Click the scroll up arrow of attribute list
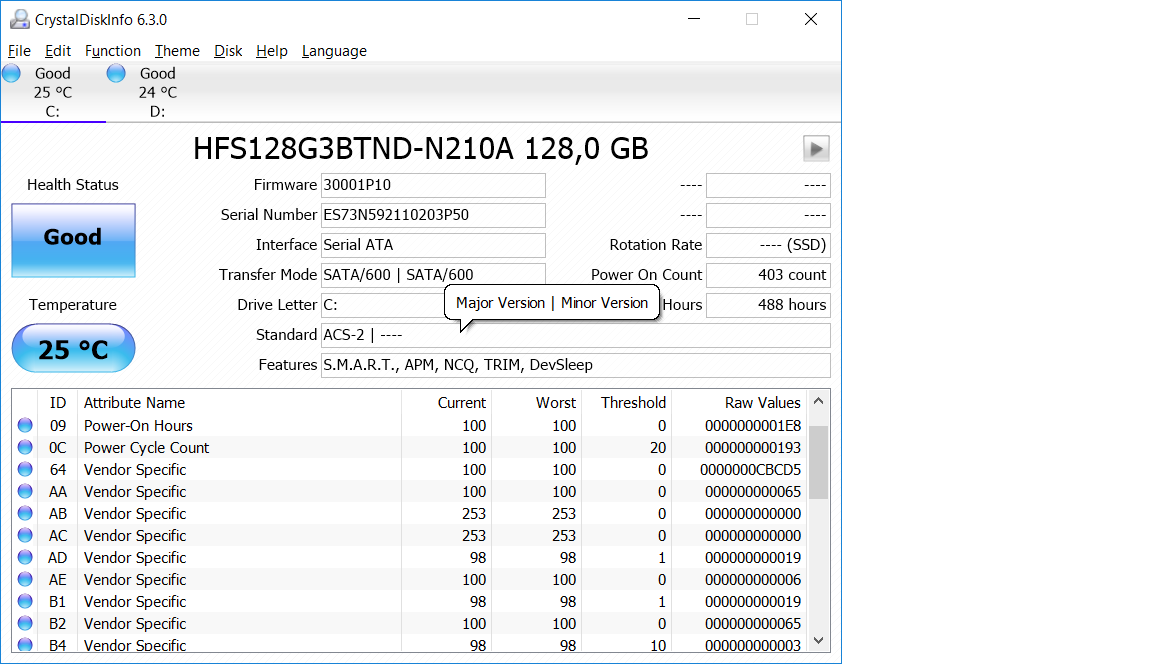The image size is (1152, 664). coord(819,402)
